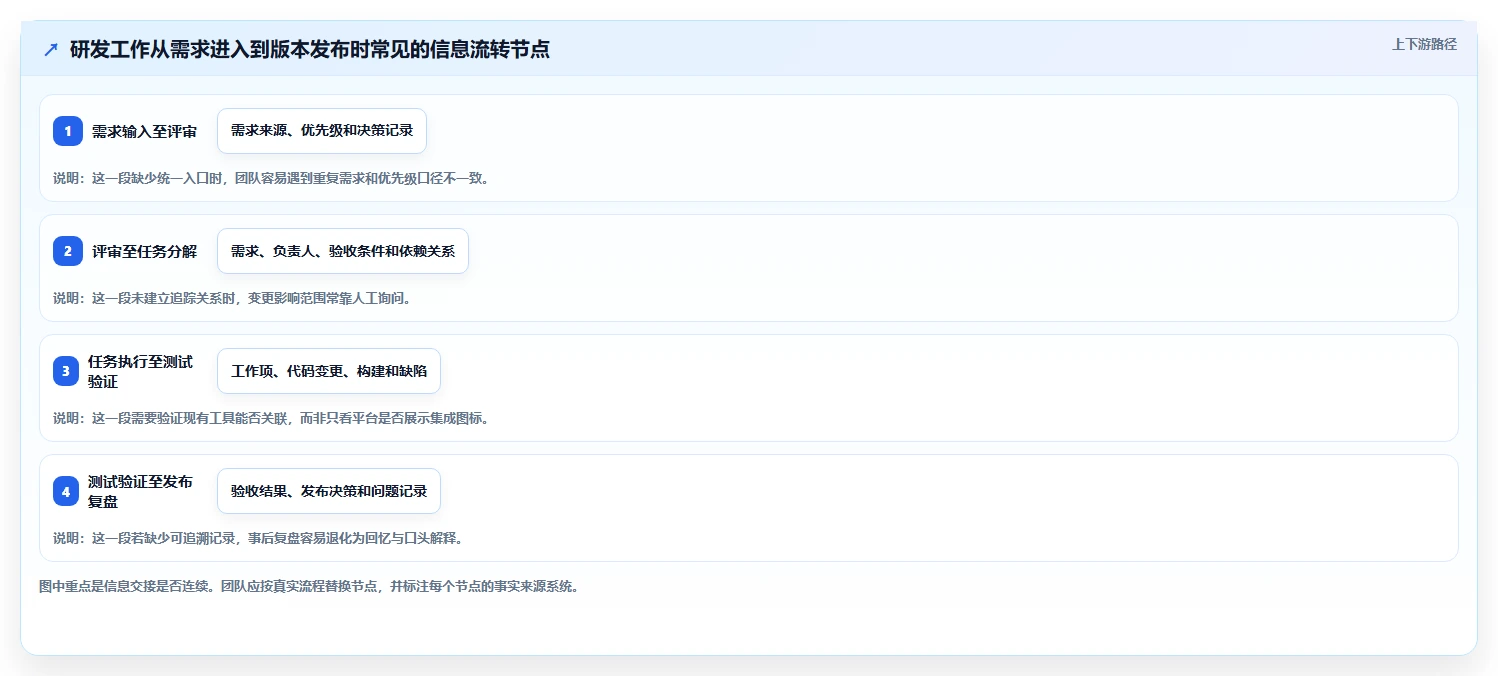The image size is (1498, 676).
Task: Select step number 1 badge
Action: [68, 131]
